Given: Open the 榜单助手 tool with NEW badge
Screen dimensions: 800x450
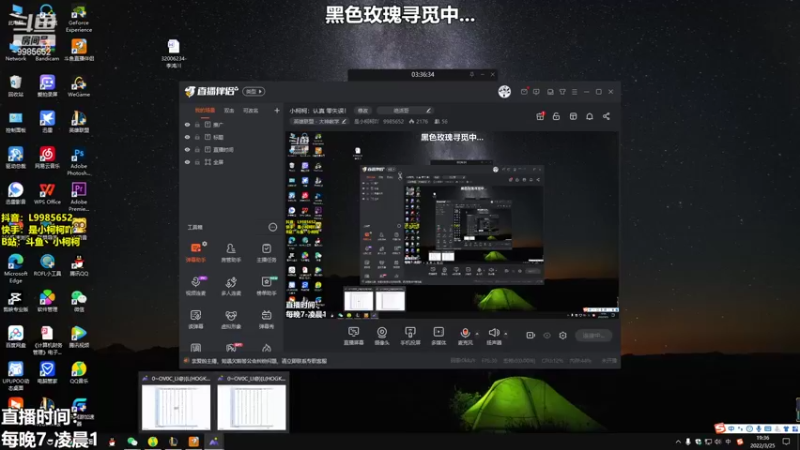Looking at the screenshot, I should coord(266,286).
